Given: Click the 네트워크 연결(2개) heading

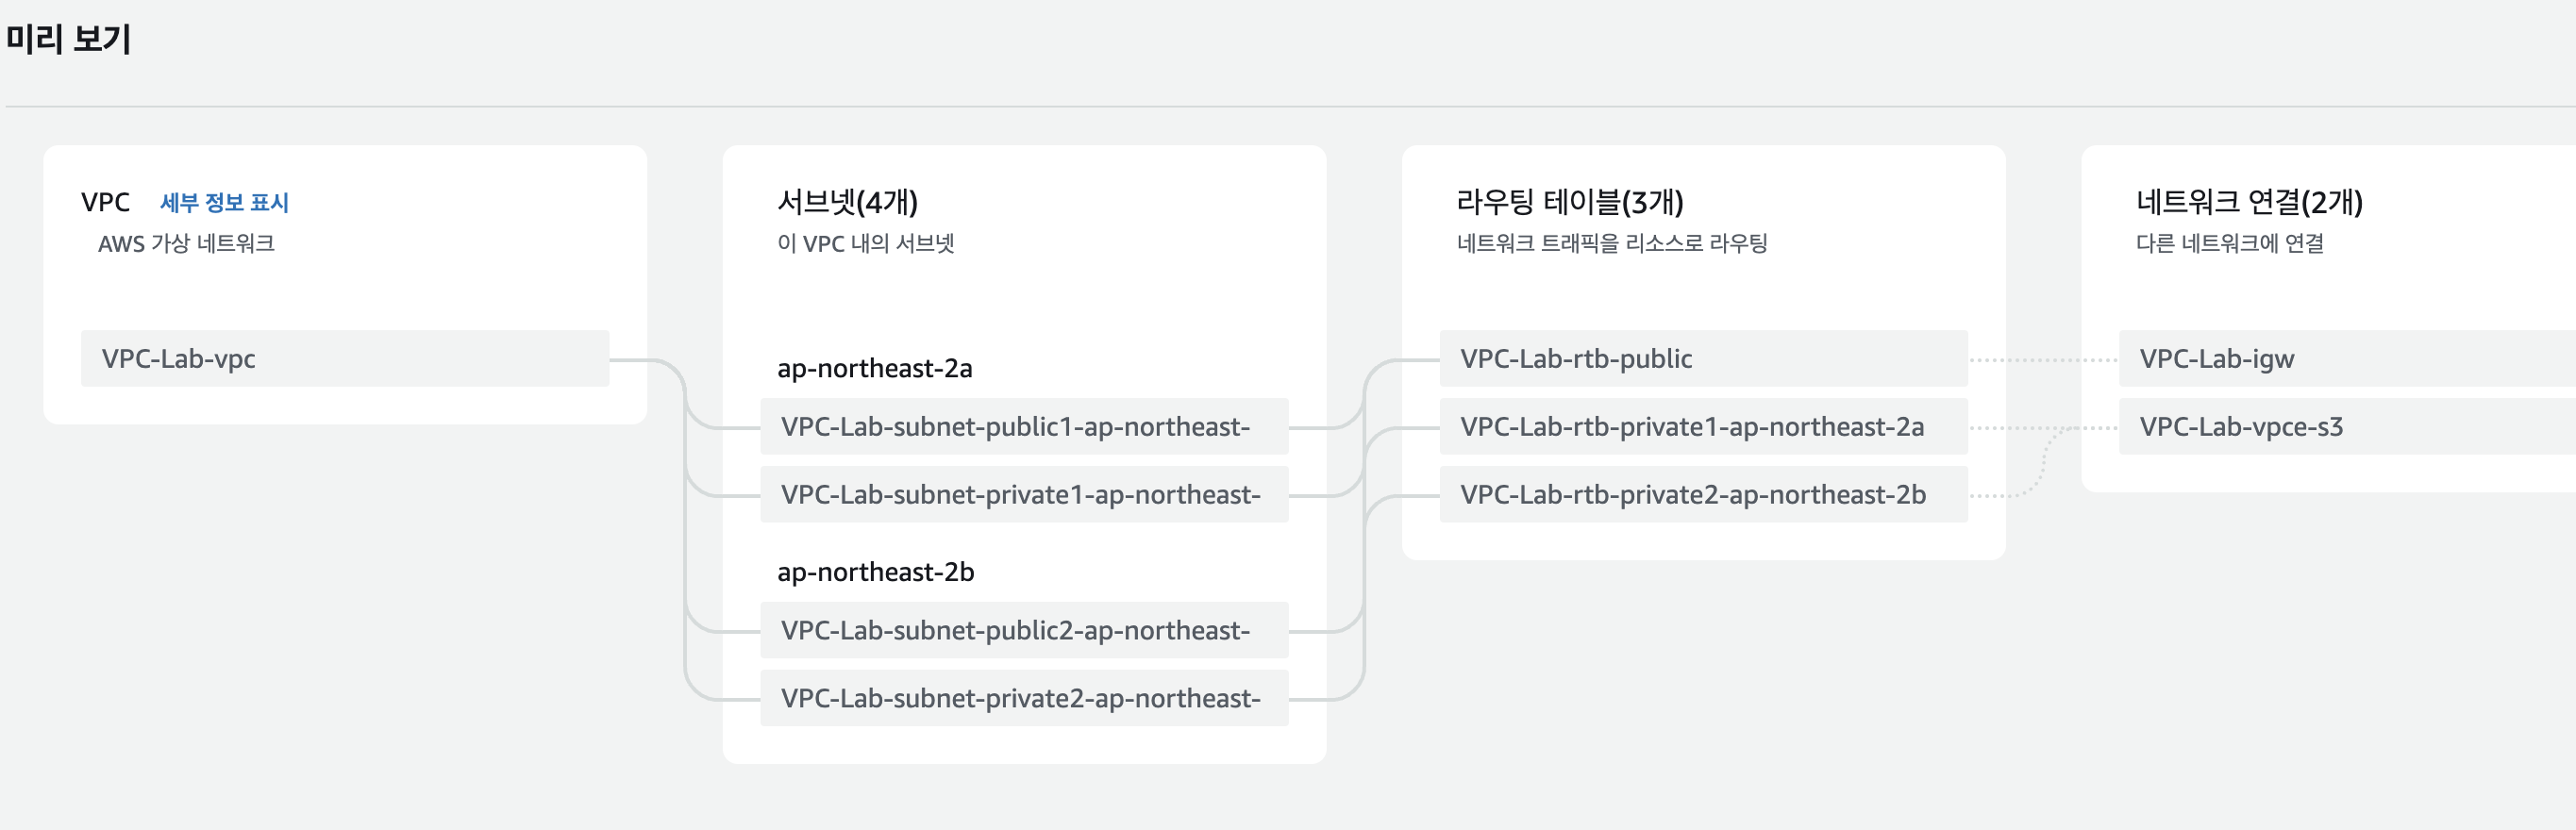Looking at the screenshot, I should [x=2249, y=202].
